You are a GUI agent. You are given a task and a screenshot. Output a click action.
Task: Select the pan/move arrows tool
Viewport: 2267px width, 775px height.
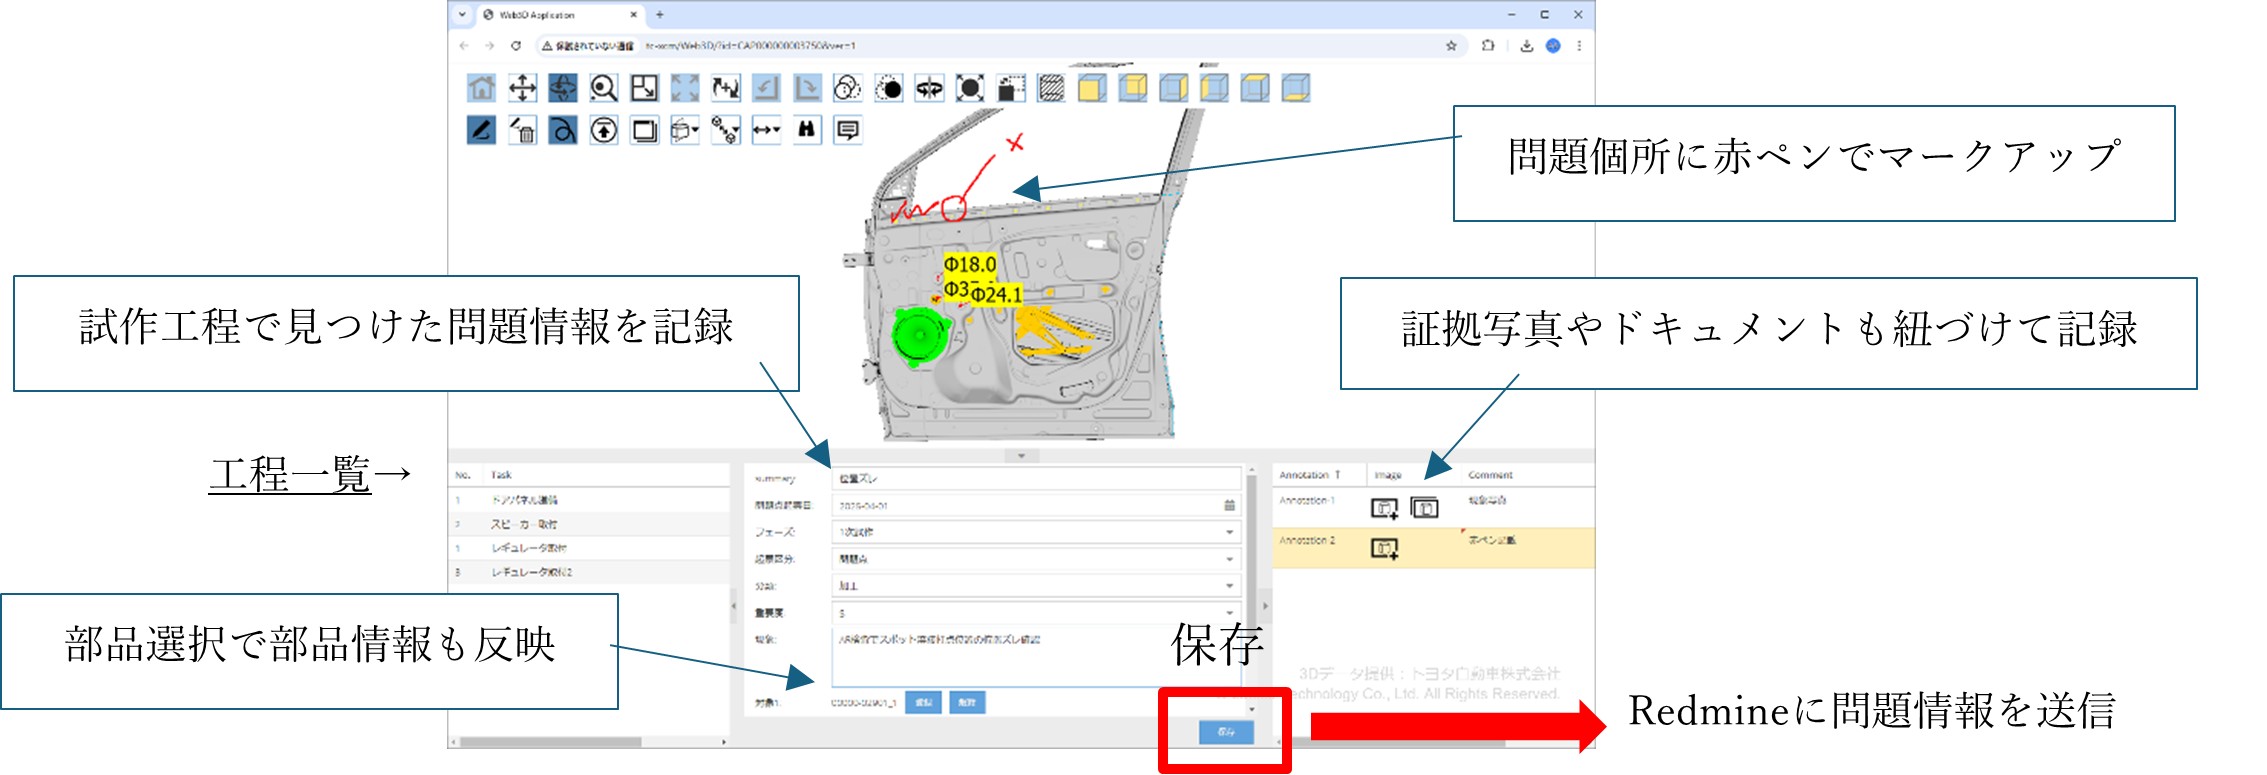coord(522,89)
